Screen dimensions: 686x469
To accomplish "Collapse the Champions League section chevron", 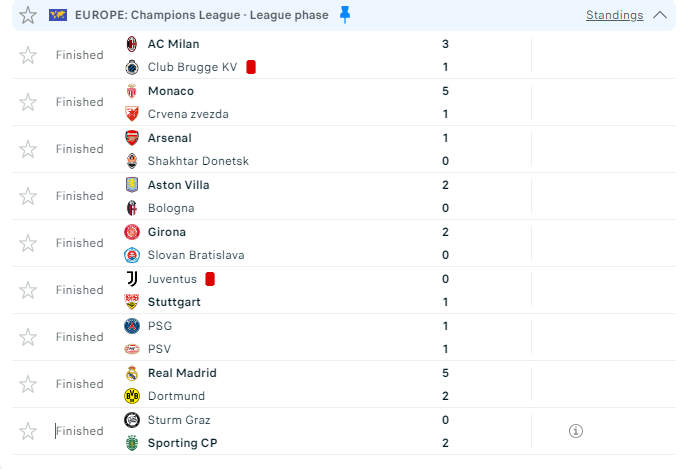I will click(x=659, y=15).
